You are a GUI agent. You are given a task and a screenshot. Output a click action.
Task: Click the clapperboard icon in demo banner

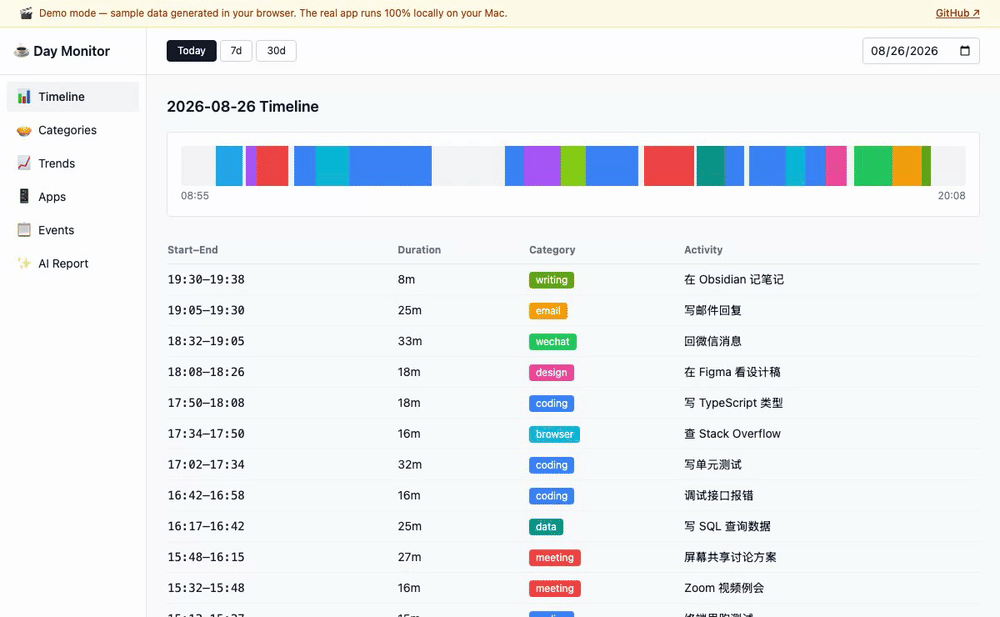click(x=26, y=13)
